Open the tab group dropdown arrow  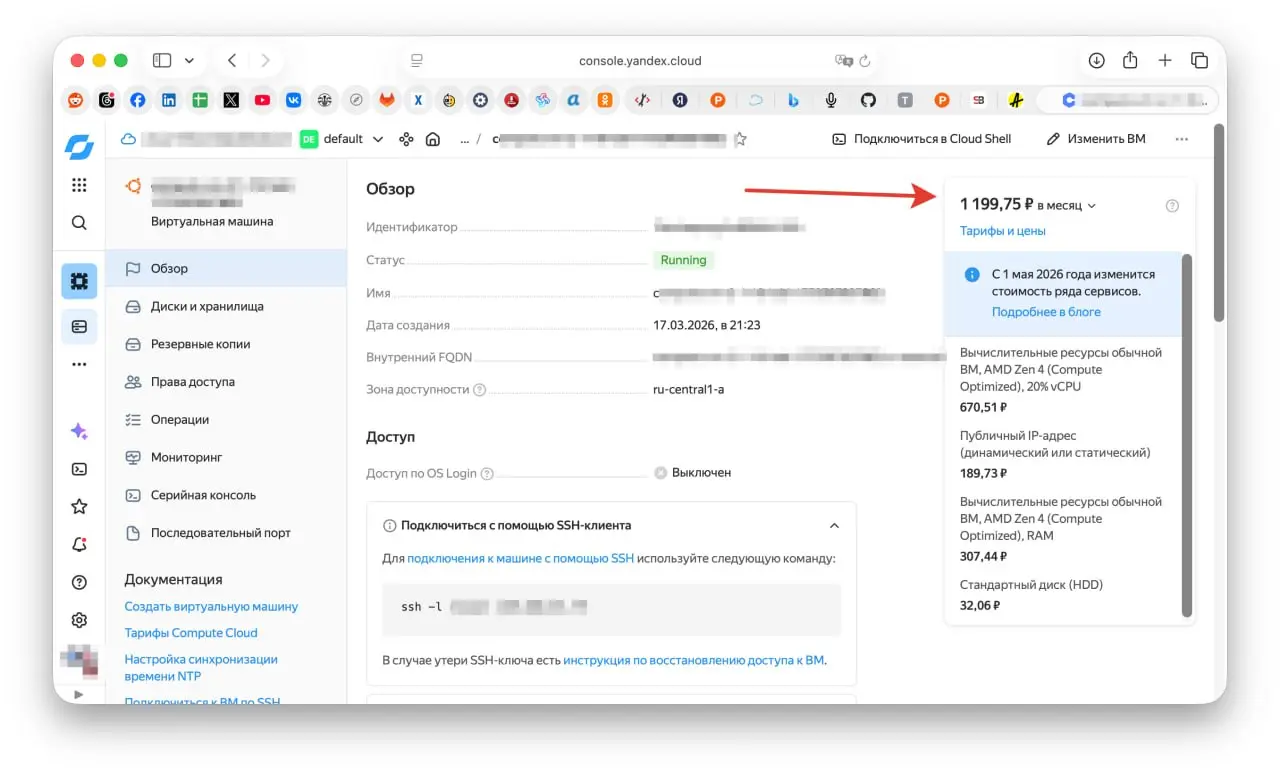click(x=189, y=61)
